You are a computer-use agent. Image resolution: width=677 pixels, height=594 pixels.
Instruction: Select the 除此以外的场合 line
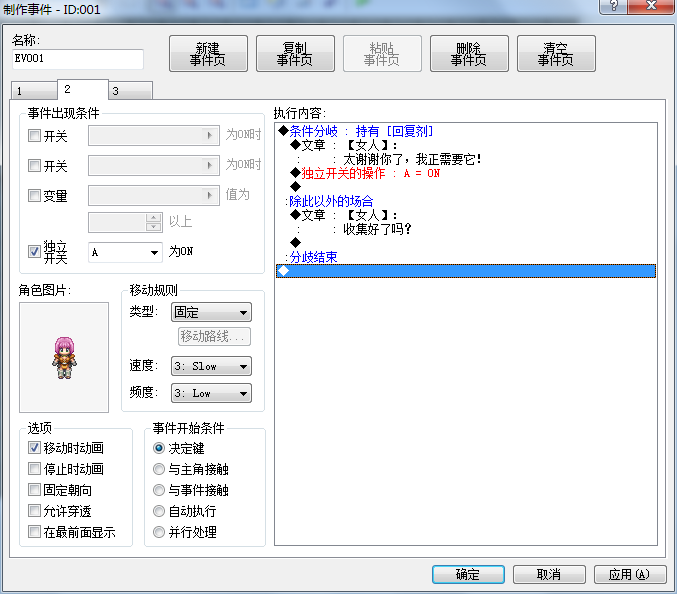click(x=465, y=201)
